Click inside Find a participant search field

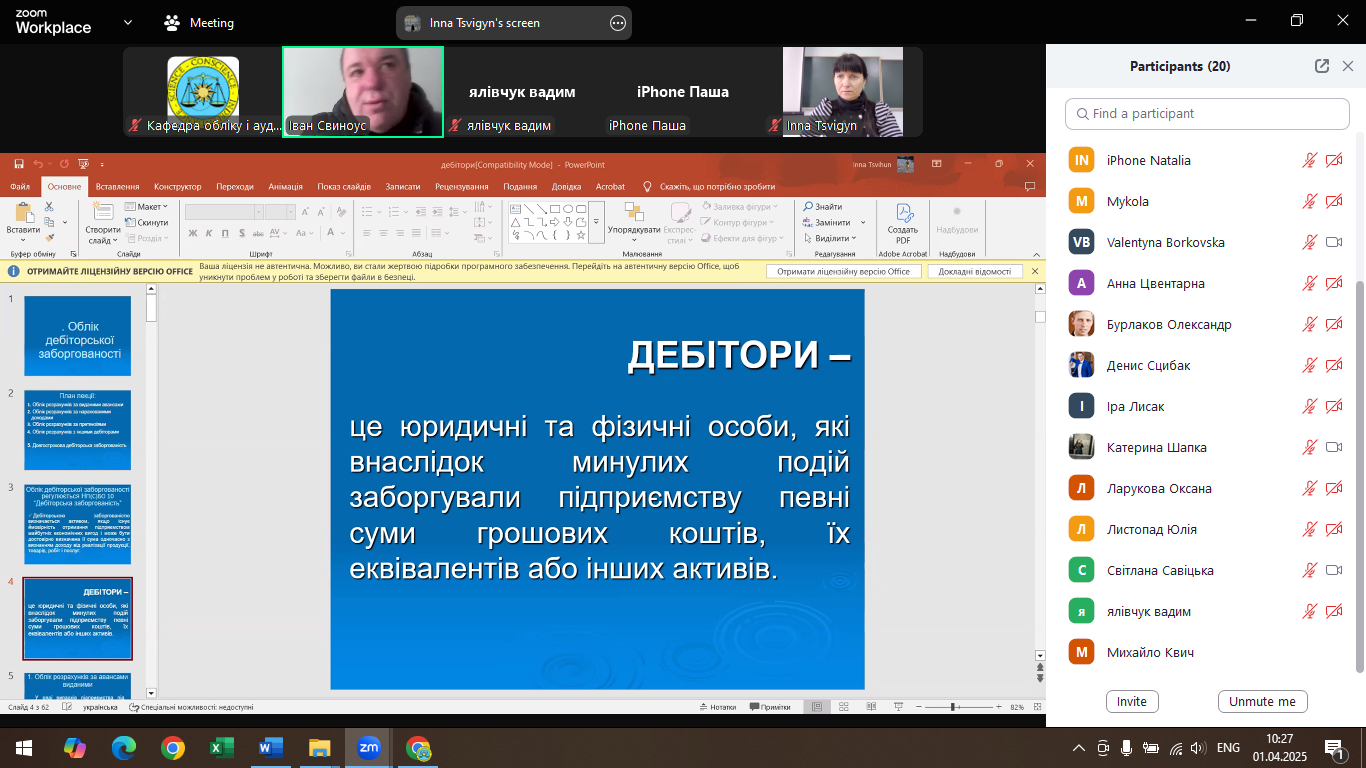(x=1206, y=114)
